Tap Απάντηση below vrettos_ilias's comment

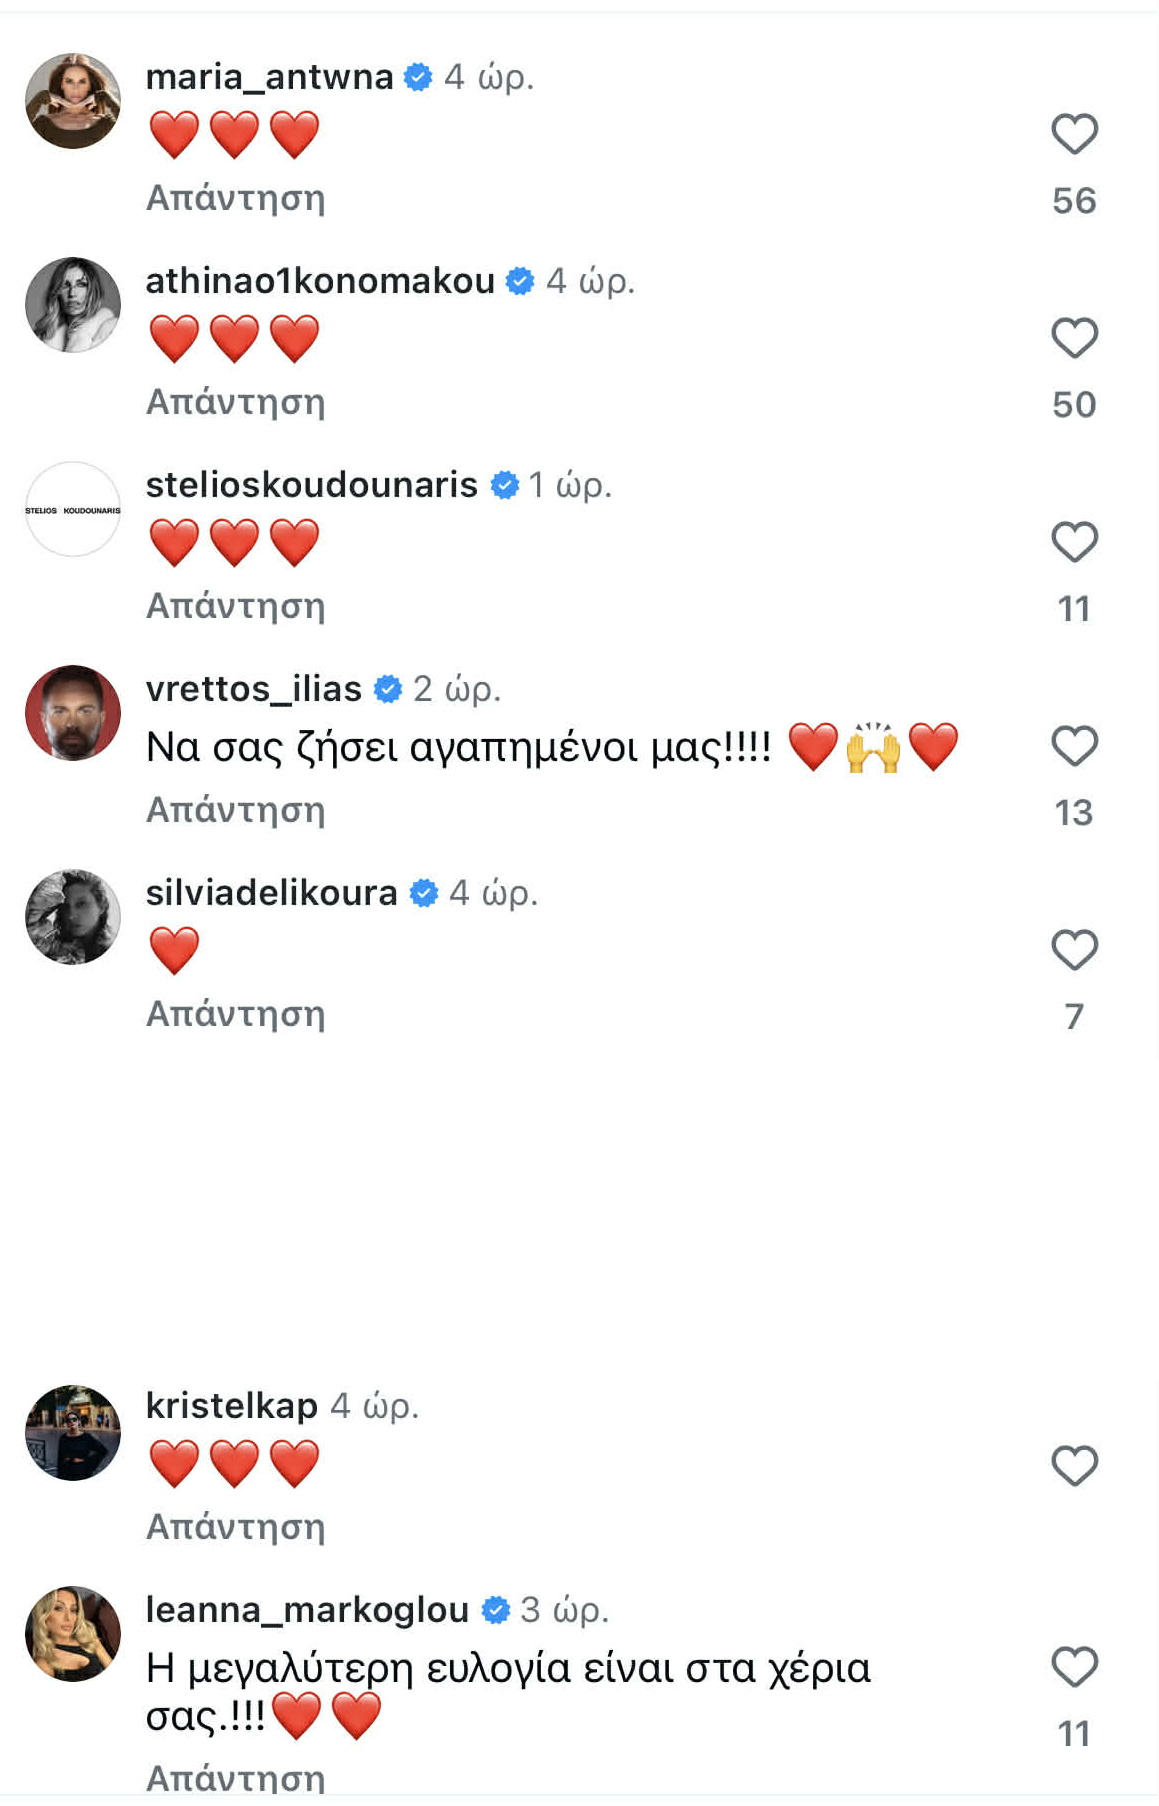[x=236, y=810]
